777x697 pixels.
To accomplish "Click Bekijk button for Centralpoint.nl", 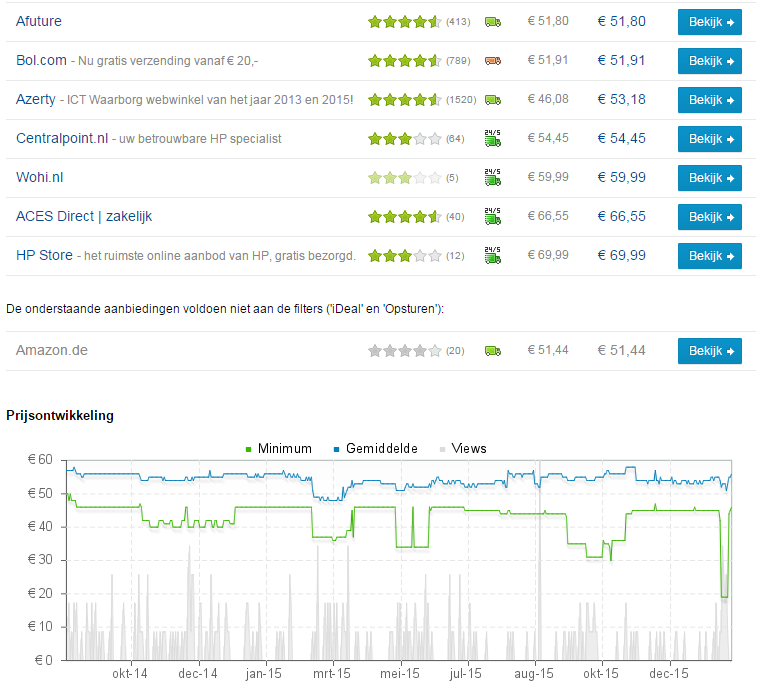I will point(710,139).
